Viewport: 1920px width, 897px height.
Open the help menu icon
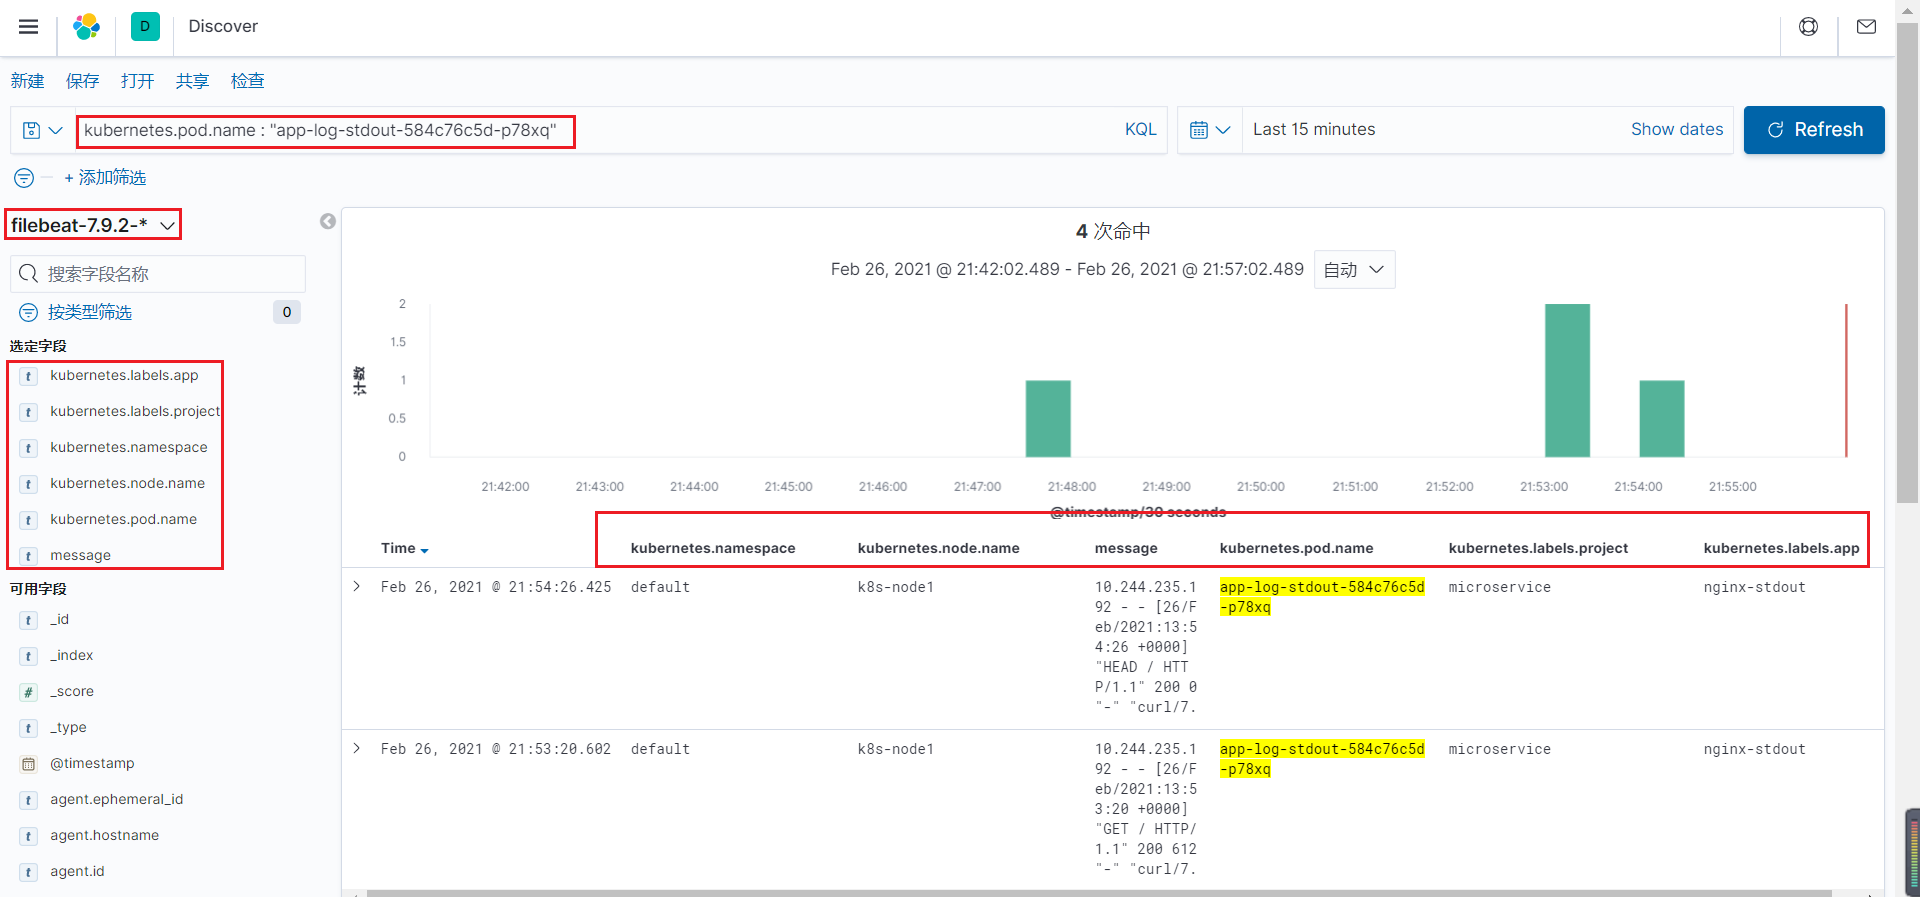(x=1808, y=27)
